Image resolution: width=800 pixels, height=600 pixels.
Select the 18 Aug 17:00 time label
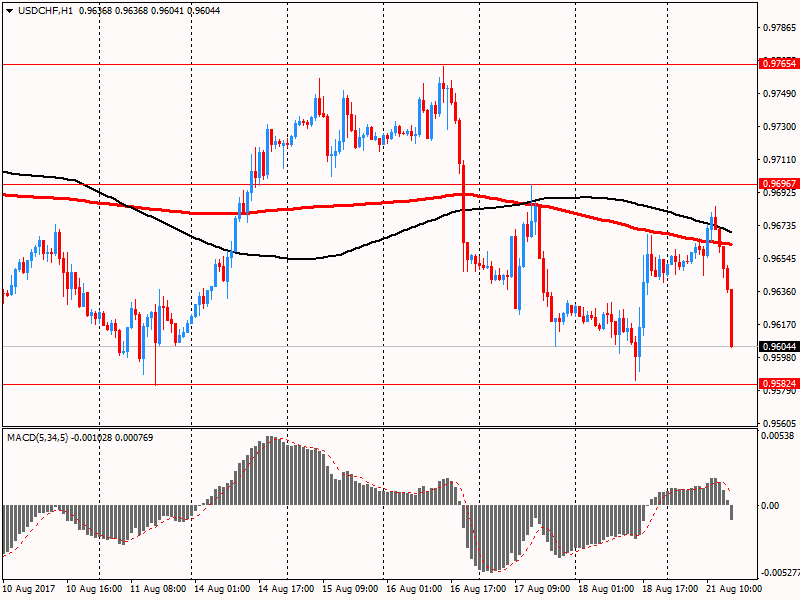[x=670, y=589]
